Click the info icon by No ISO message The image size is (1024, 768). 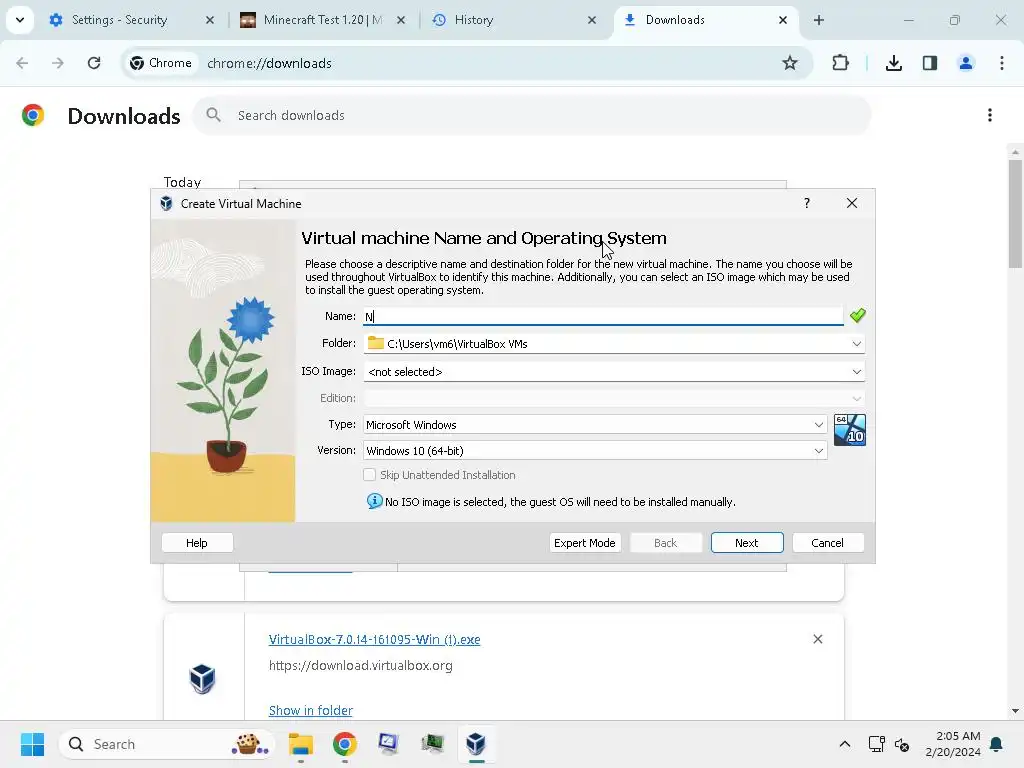[x=374, y=501]
